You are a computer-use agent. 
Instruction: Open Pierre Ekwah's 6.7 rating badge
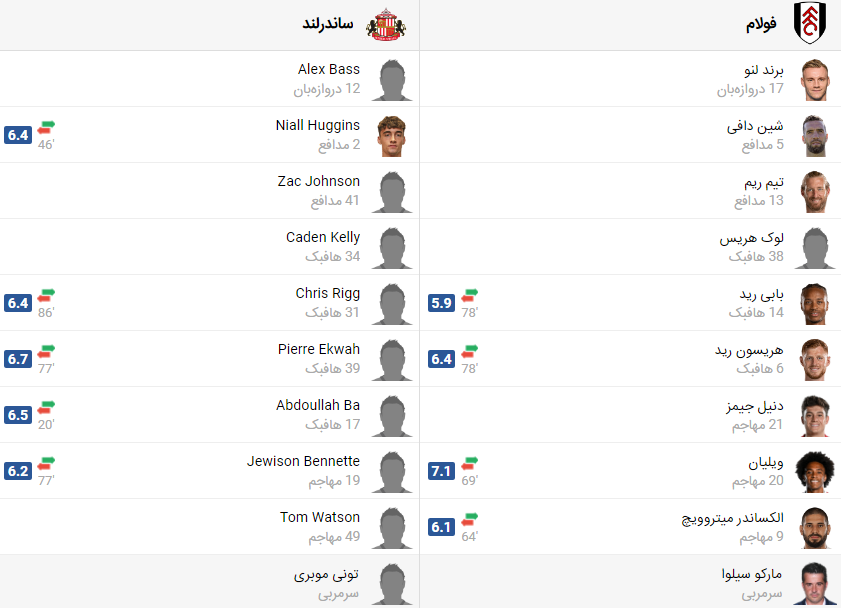point(18,359)
